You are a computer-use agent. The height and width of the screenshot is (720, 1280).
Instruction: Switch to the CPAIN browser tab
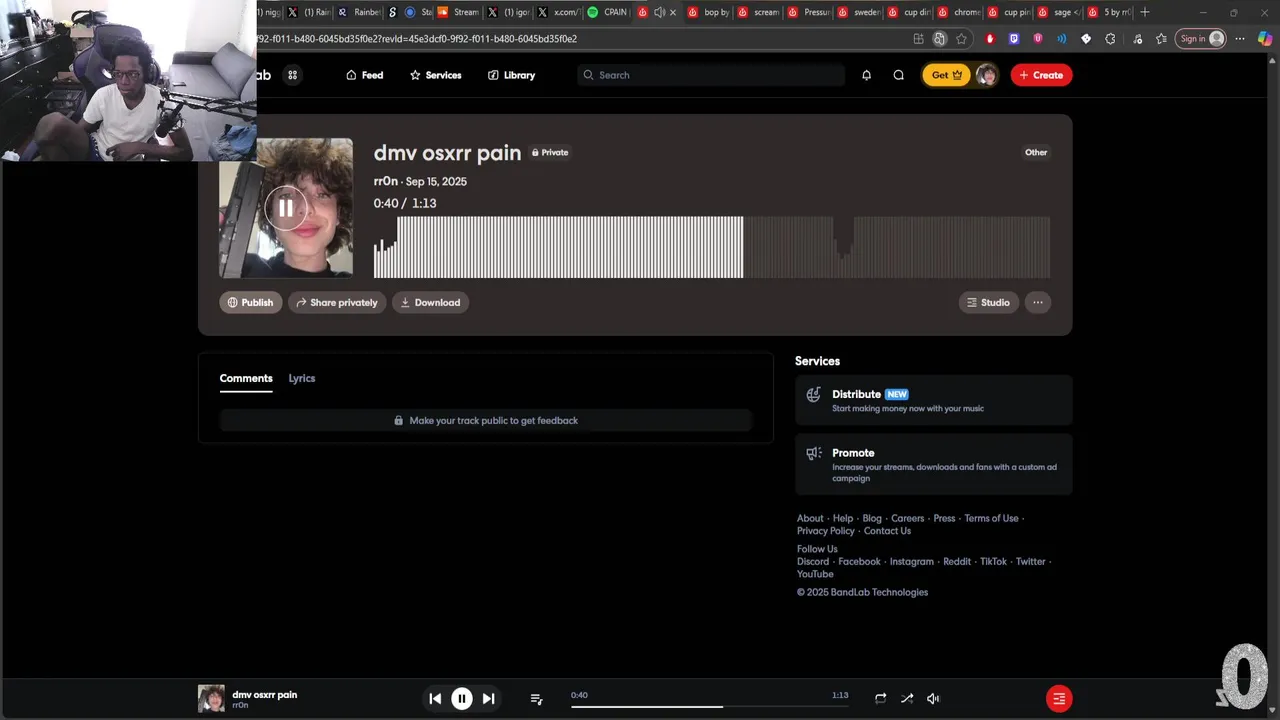(607, 12)
